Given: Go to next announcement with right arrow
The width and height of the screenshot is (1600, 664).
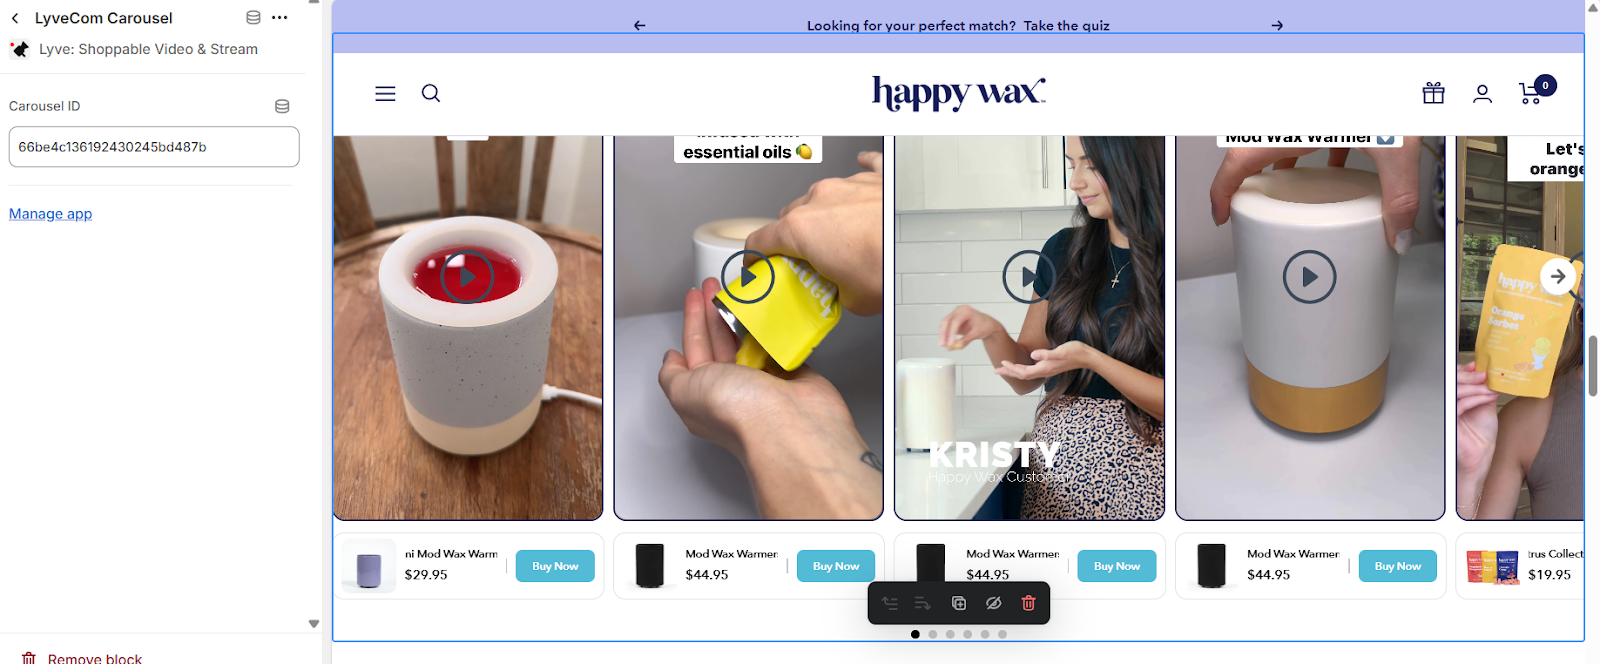Looking at the screenshot, I should pyautogui.click(x=1277, y=26).
